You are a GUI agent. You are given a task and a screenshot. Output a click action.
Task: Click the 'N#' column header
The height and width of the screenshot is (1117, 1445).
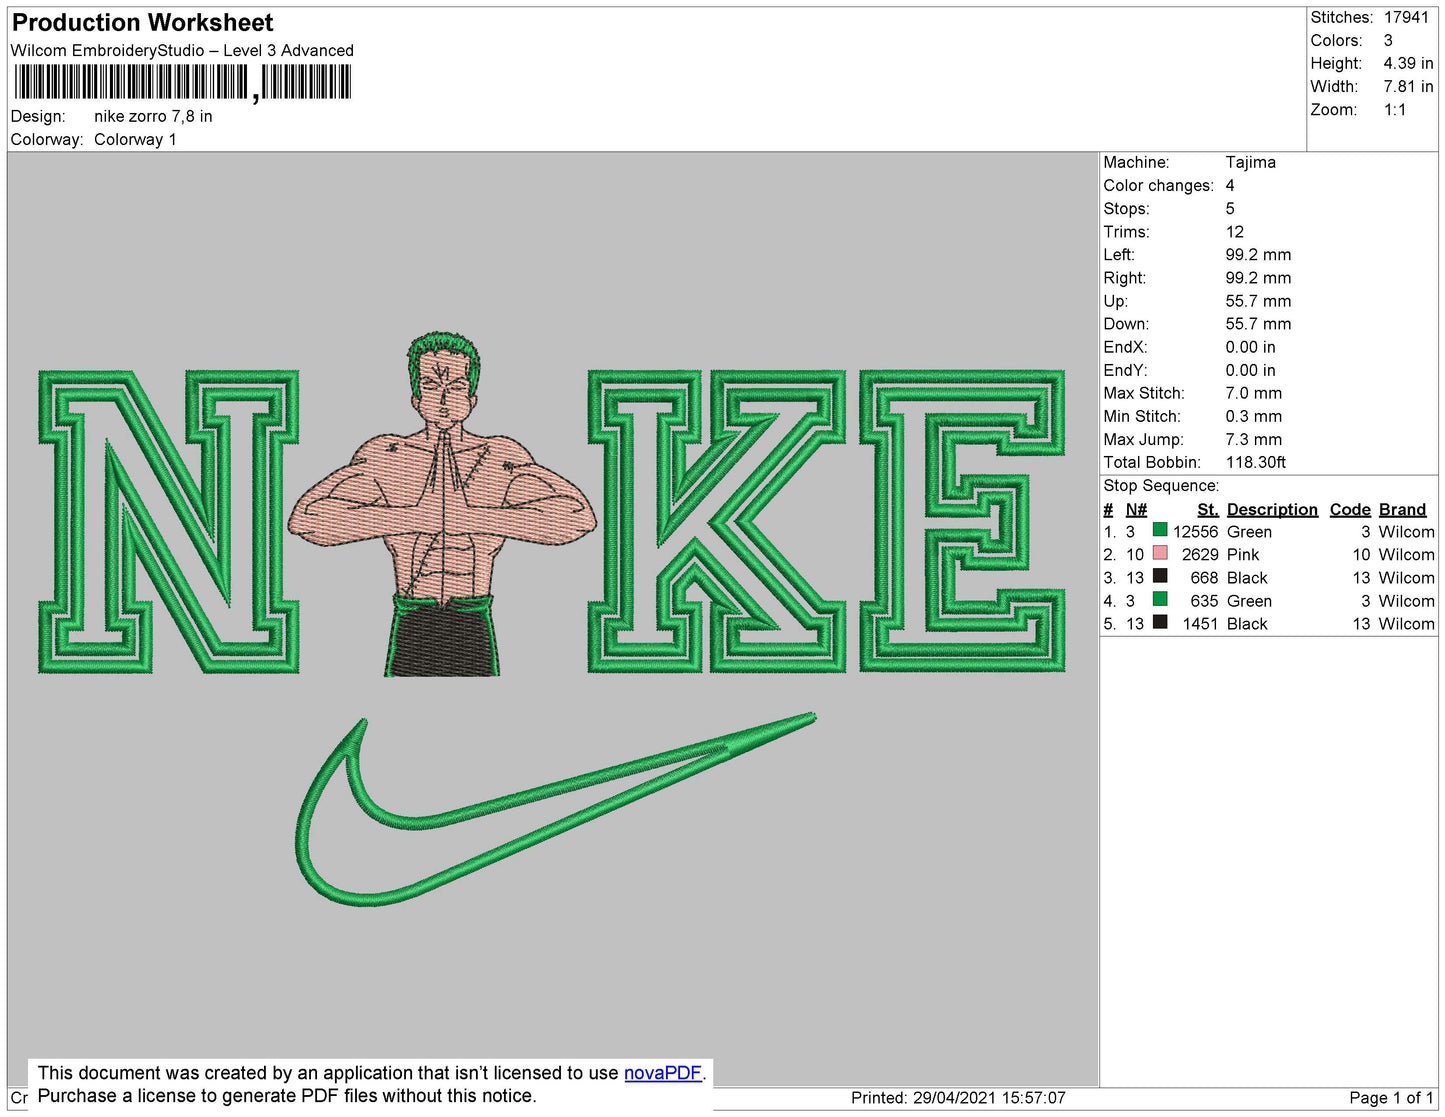point(1136,509)
